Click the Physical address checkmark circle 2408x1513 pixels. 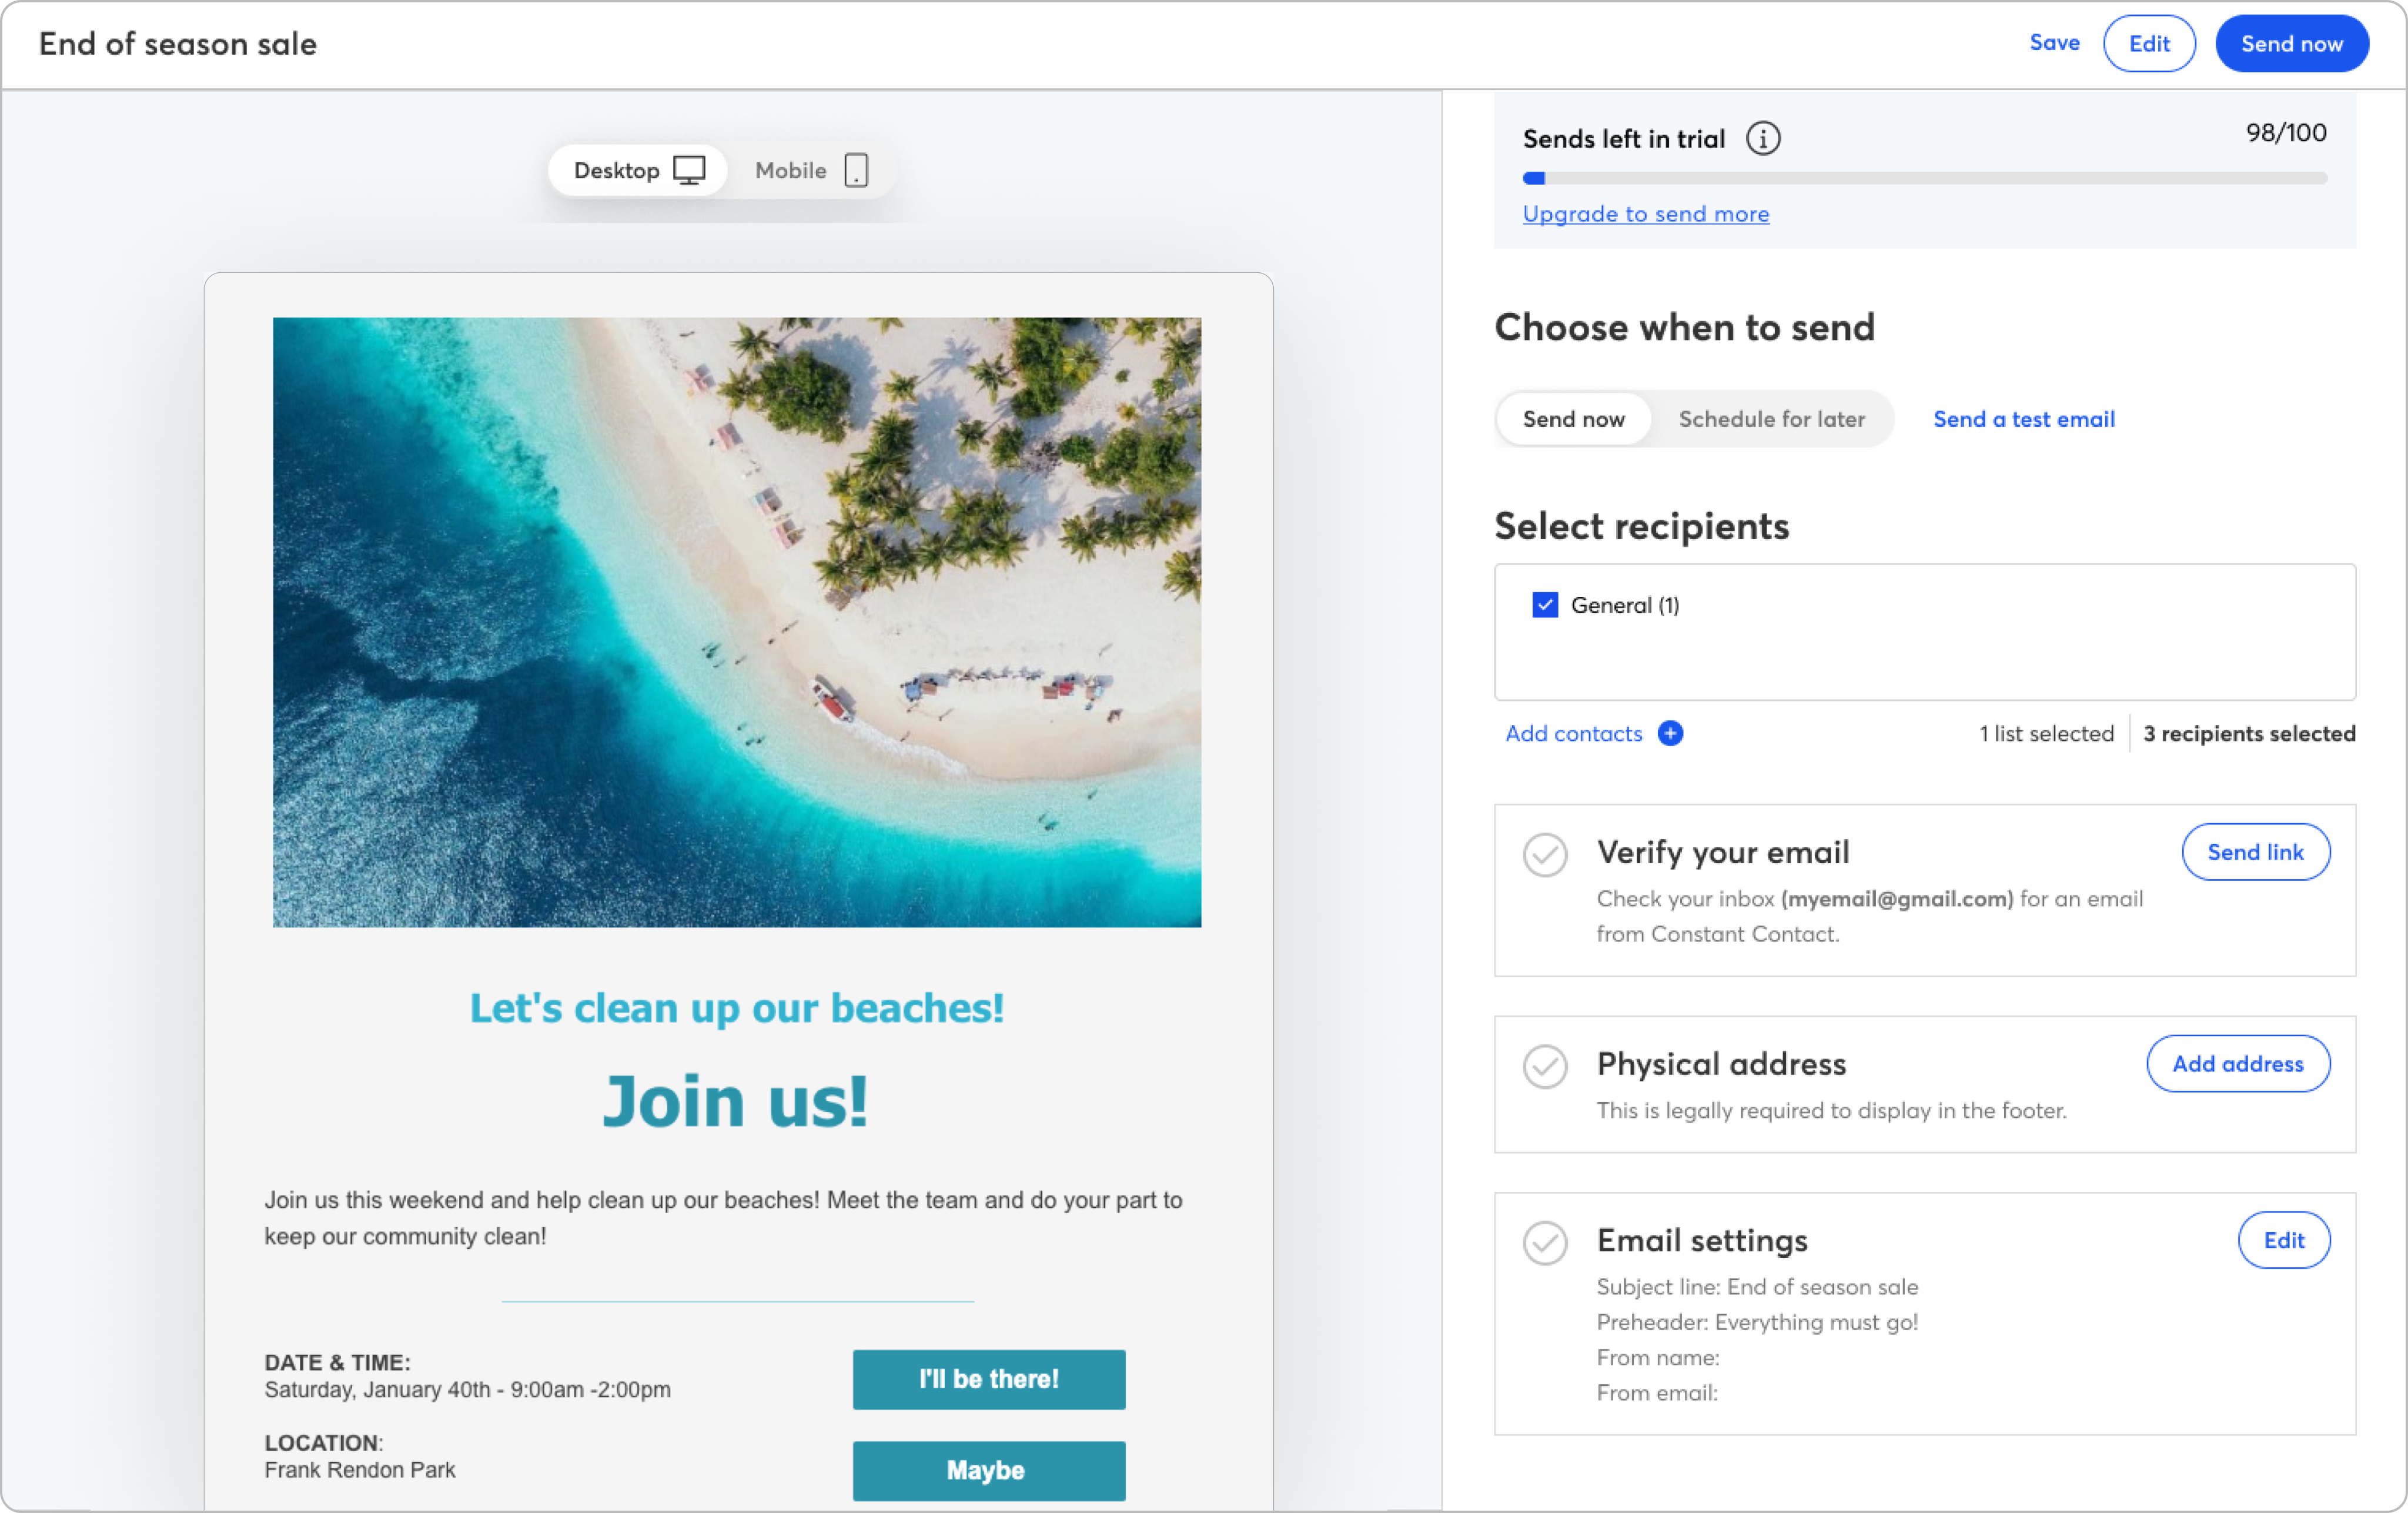[1545, 1066]
